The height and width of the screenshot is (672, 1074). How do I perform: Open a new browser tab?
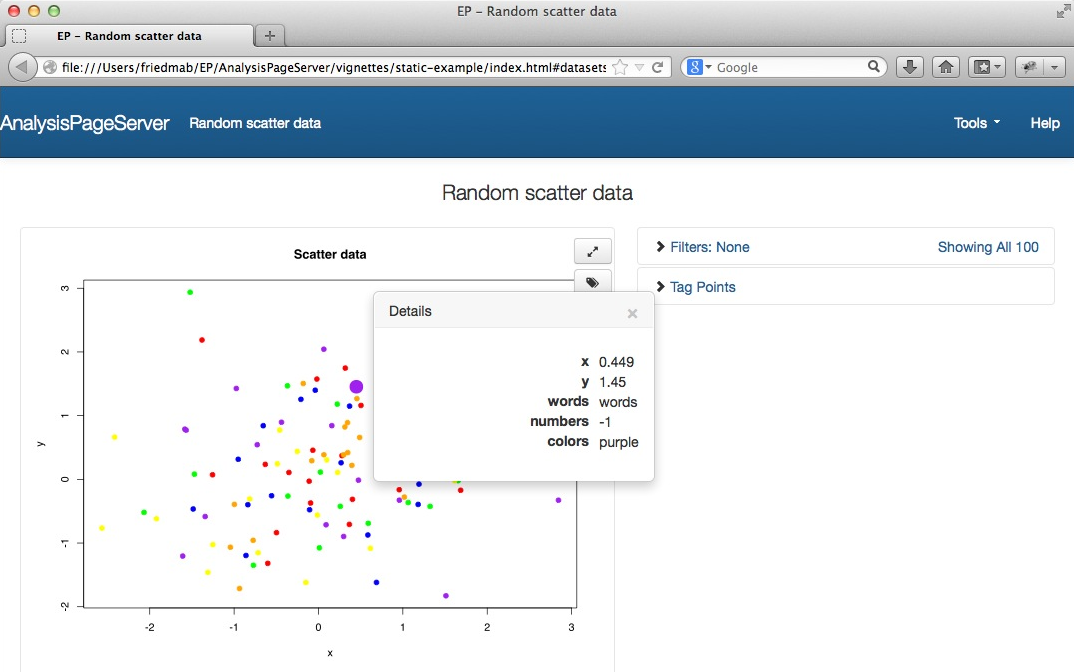pyautogui.click(x=270, y=36)
